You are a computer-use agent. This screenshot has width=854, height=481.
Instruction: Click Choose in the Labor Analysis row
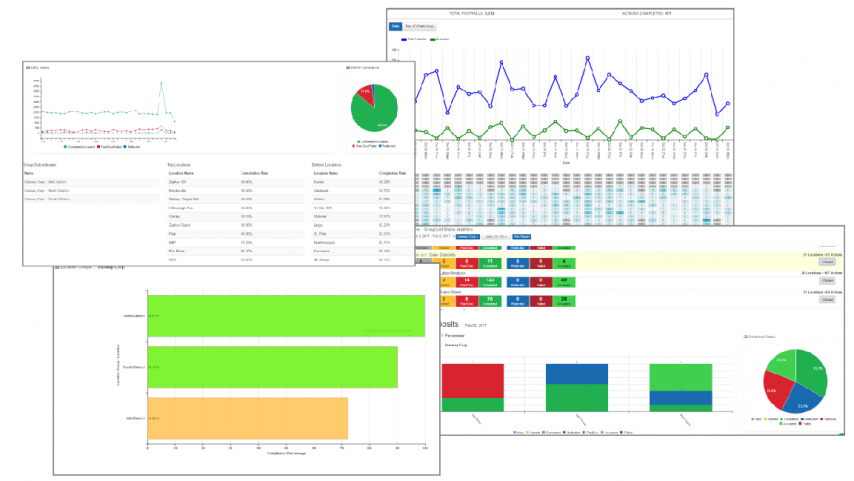click(x=827, y=281)
